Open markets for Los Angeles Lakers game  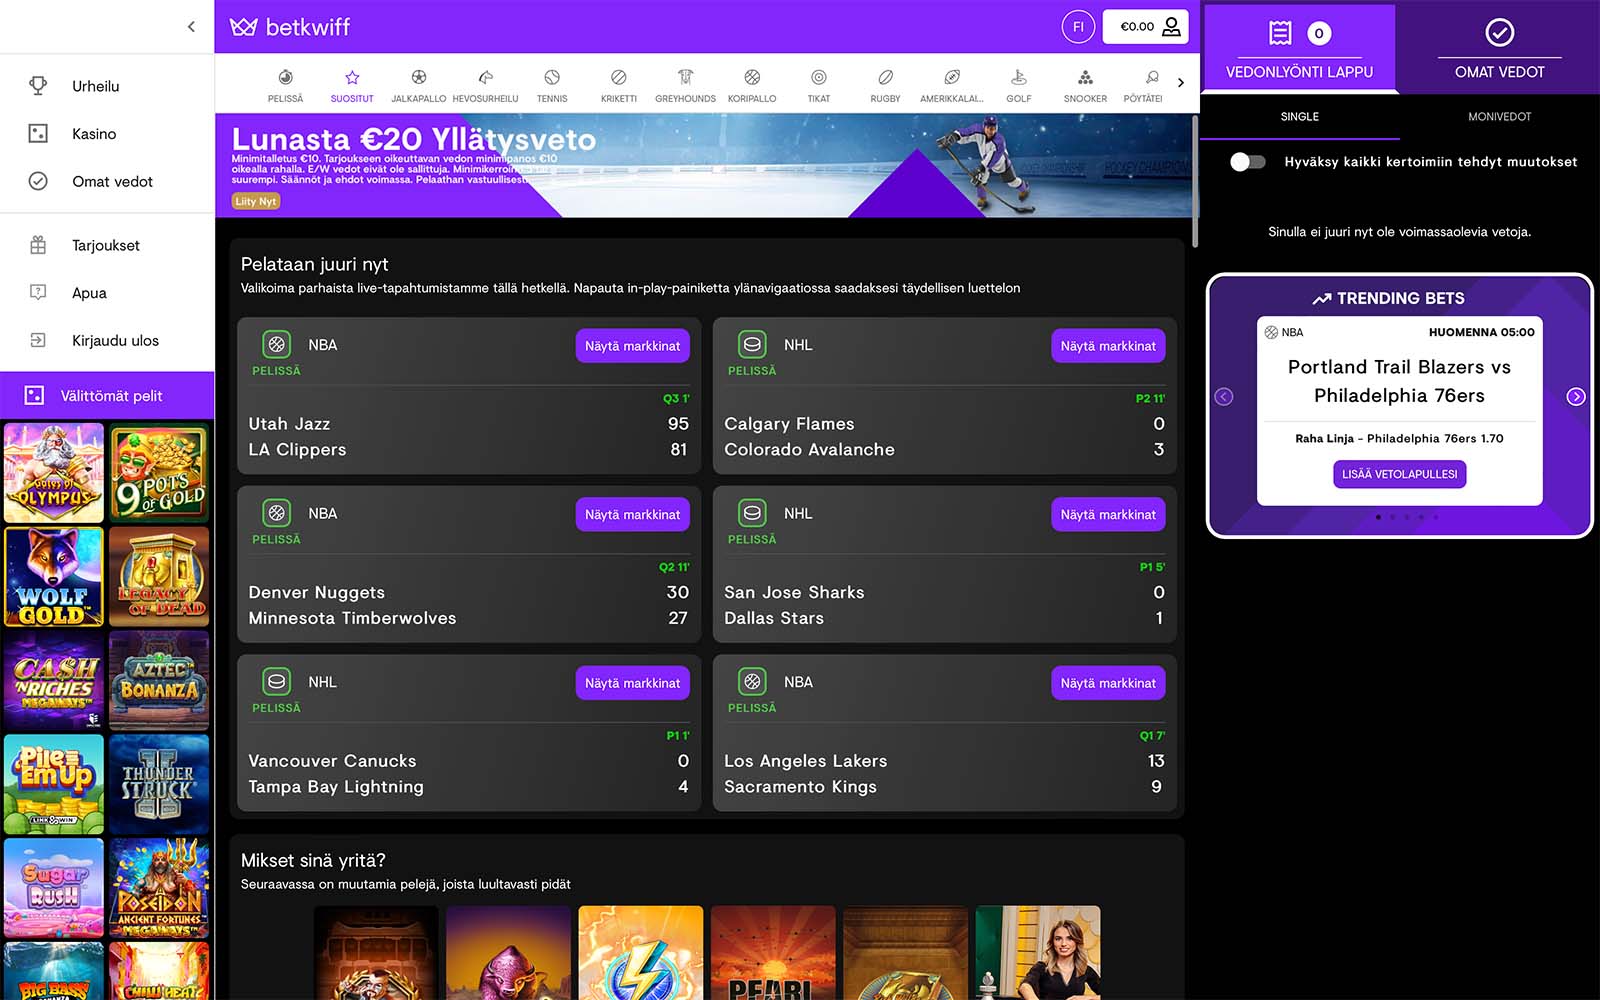click(x=1108, y=683)
